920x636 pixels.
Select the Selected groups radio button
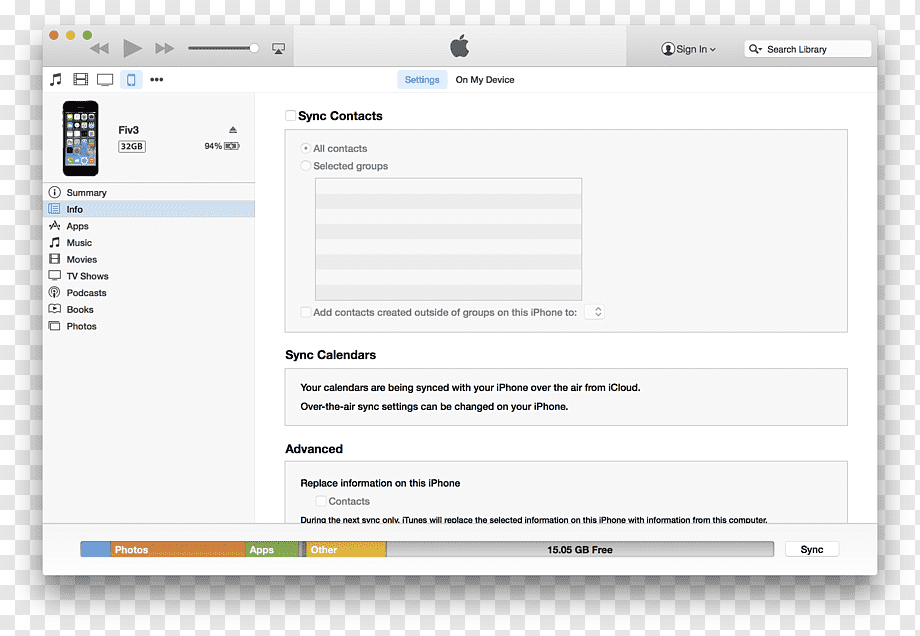pos(306,166)
